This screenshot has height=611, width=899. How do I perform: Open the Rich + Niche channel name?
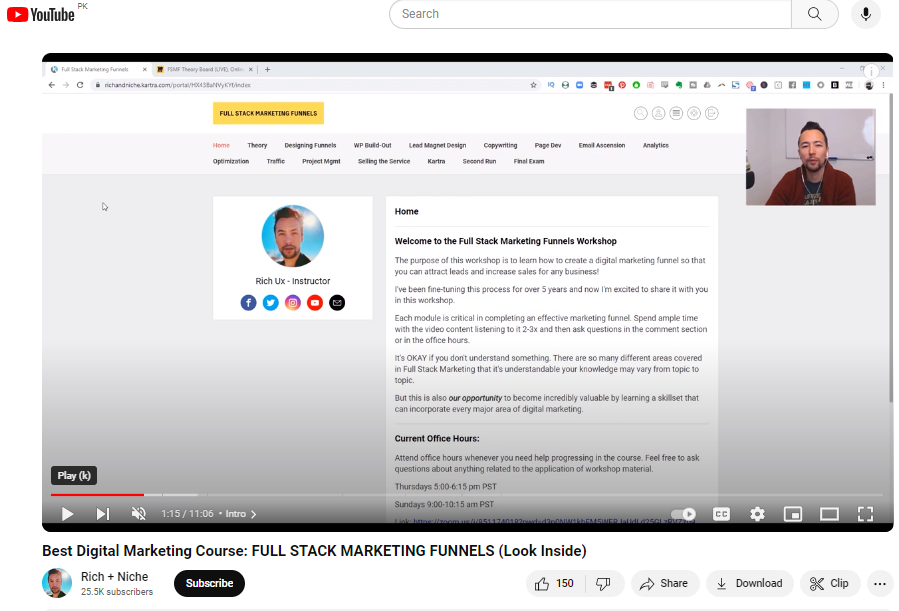(x=114, y=577)
